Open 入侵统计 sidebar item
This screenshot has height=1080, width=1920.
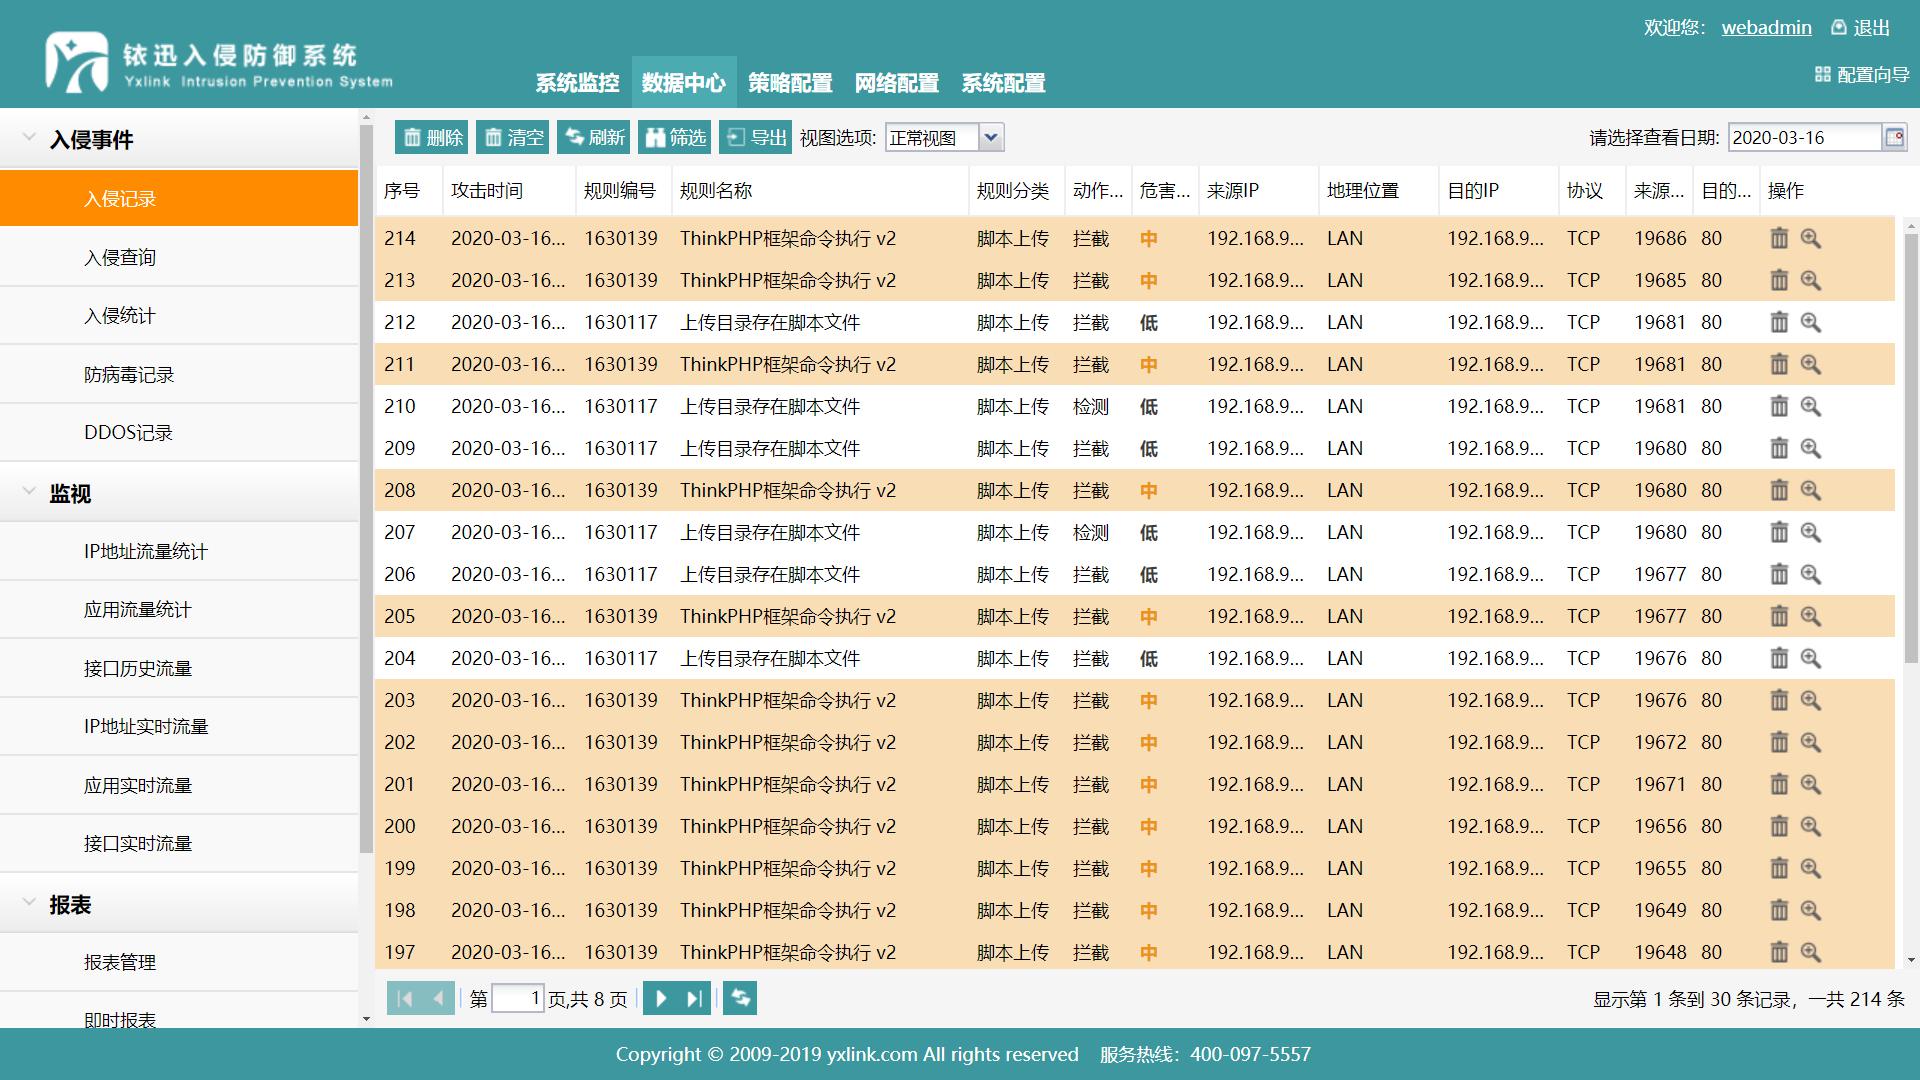(179, 315)
